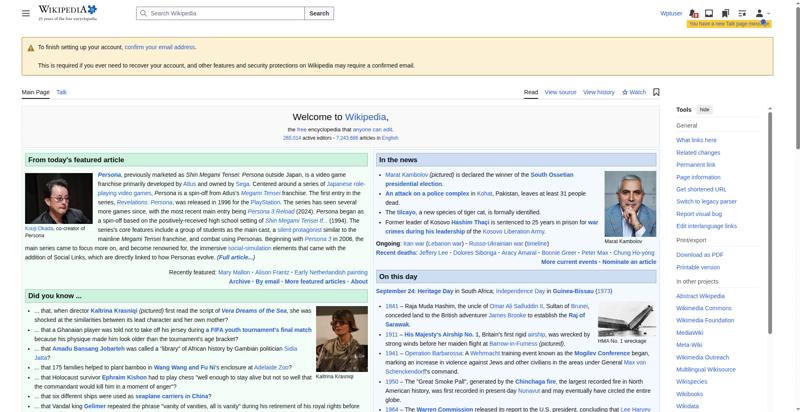Open Abstract Wikipedia project link

pyautogui.click(x=700, y=296)
